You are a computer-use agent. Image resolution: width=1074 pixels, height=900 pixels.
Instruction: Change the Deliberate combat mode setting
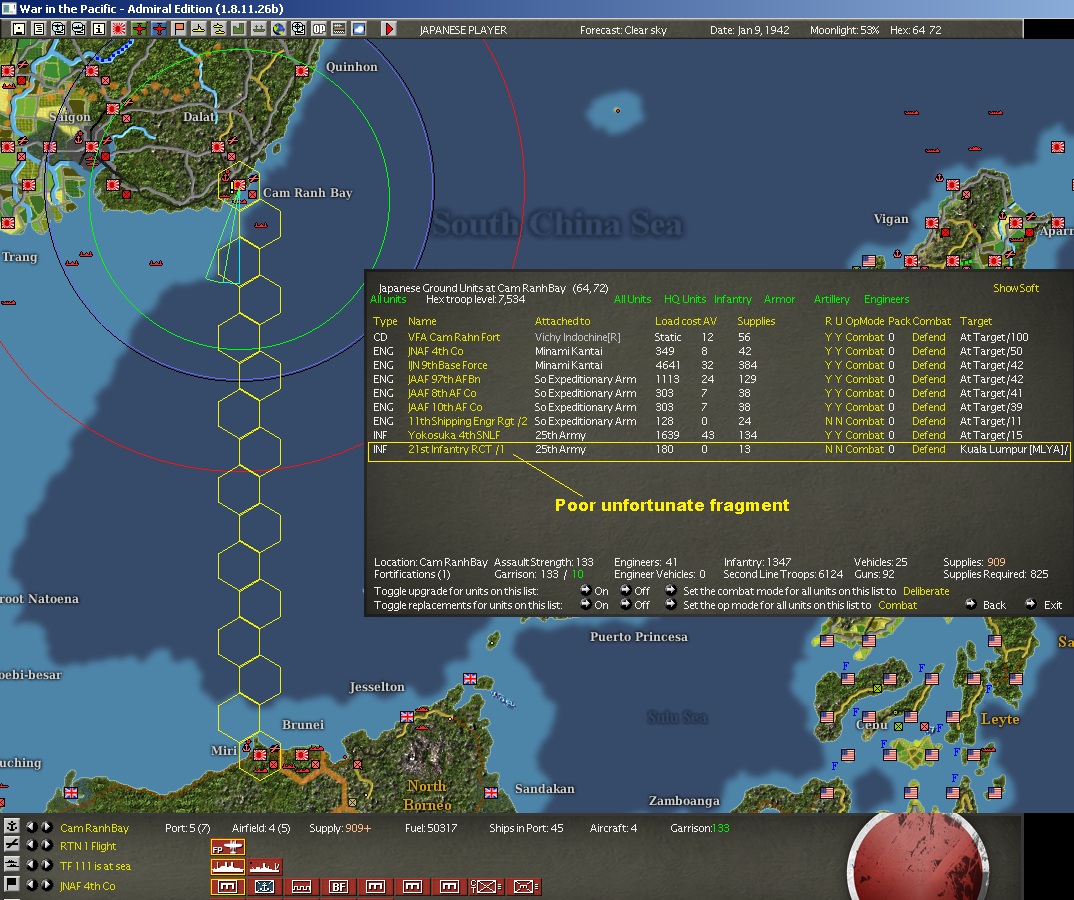point(926,591)
